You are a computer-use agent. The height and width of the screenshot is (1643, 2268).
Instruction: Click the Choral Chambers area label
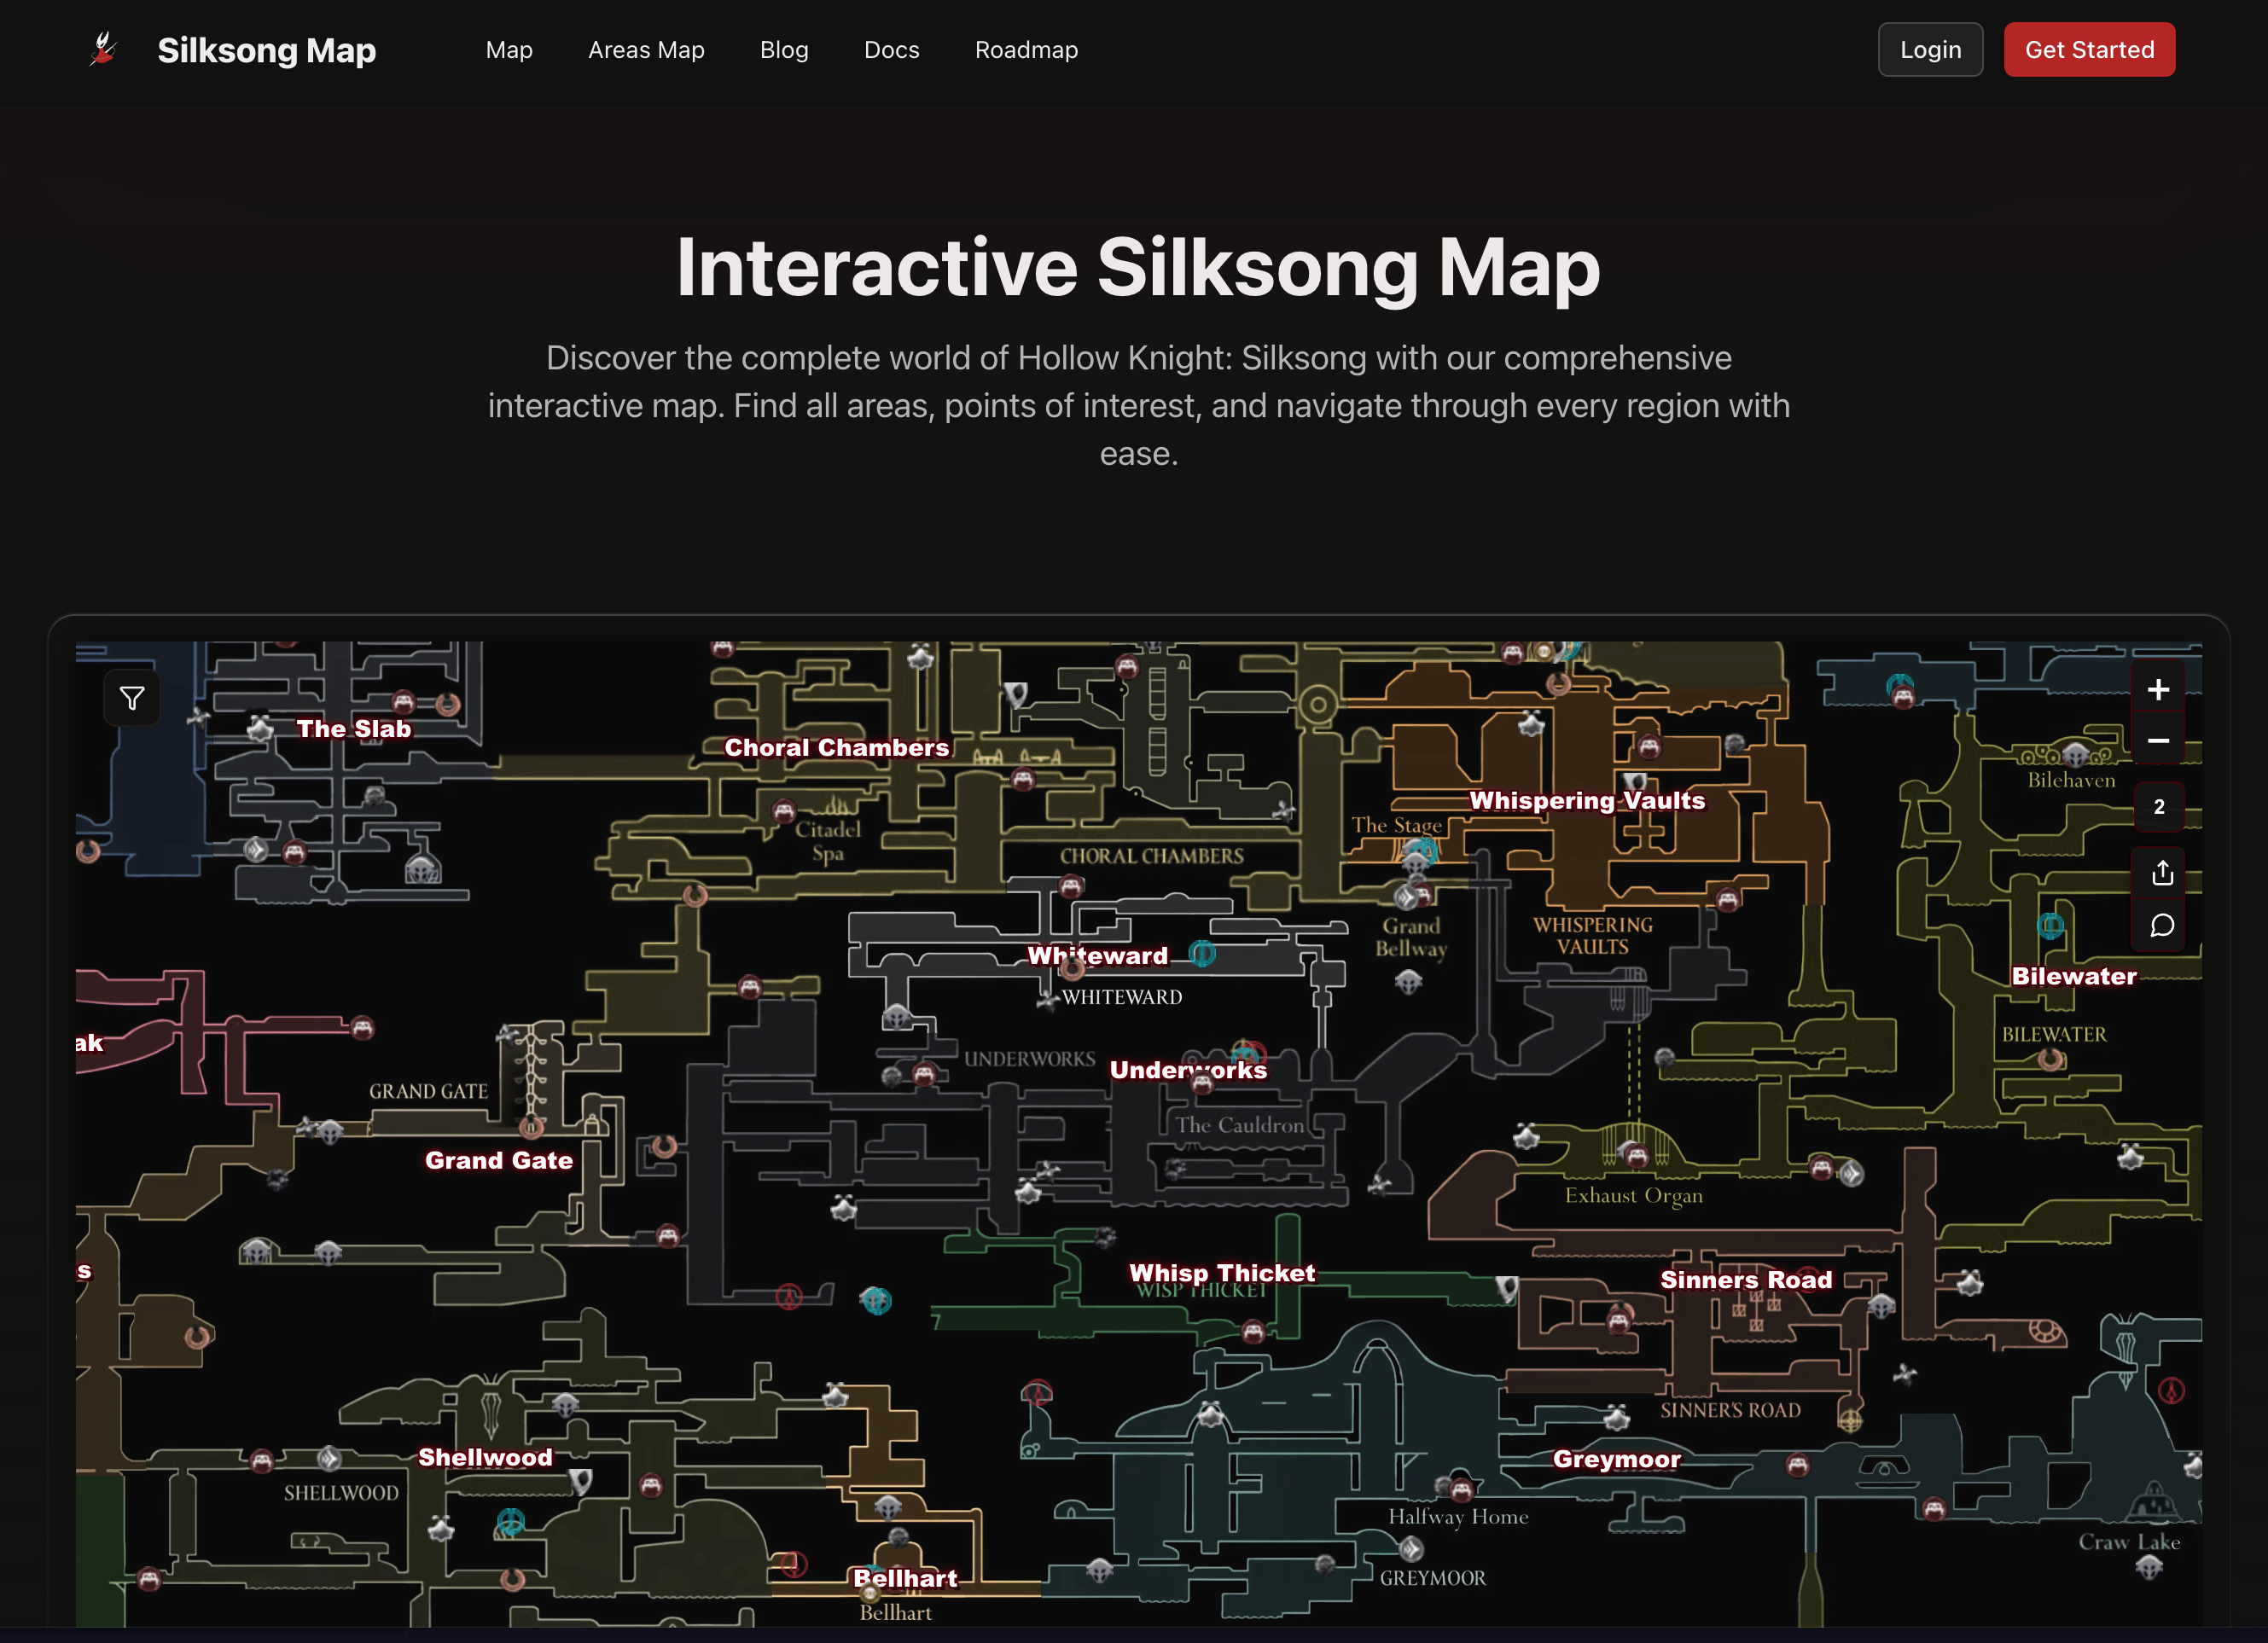(x=836, y=748)
